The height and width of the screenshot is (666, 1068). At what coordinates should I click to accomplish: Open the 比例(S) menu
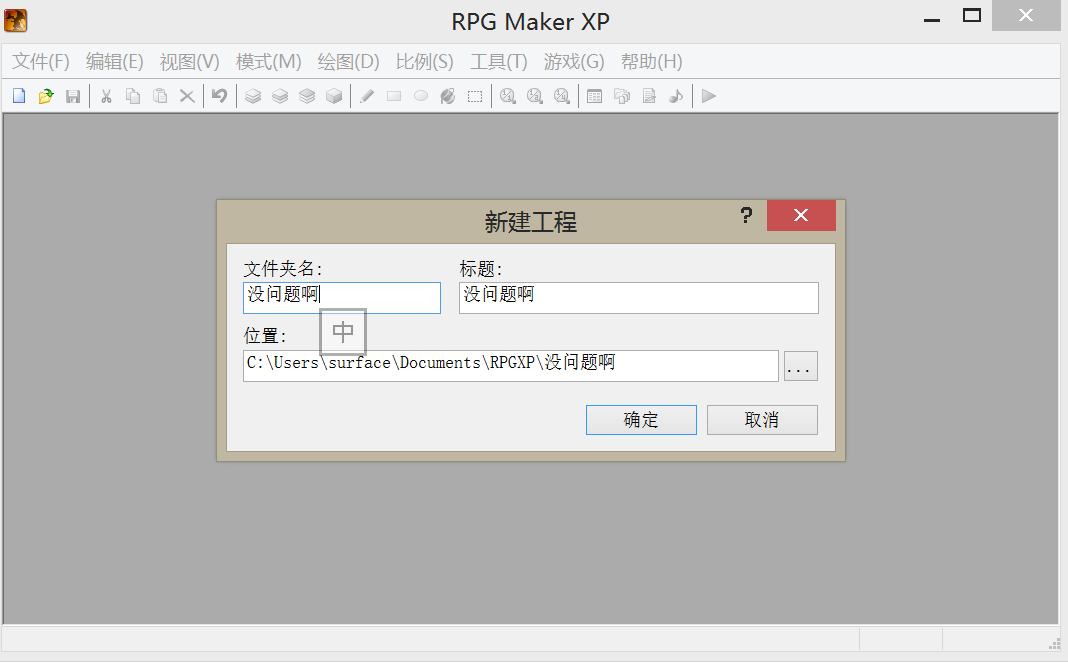click(424, 62)
